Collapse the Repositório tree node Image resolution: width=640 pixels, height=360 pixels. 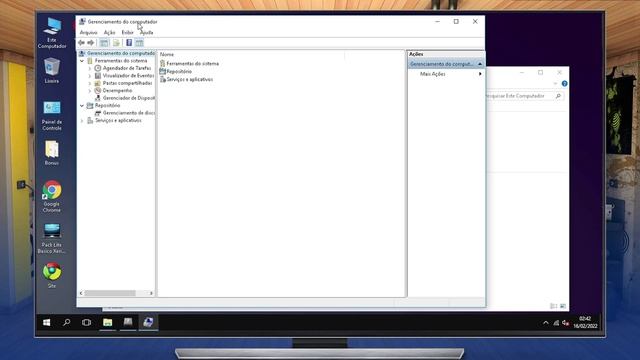(82, 106)
